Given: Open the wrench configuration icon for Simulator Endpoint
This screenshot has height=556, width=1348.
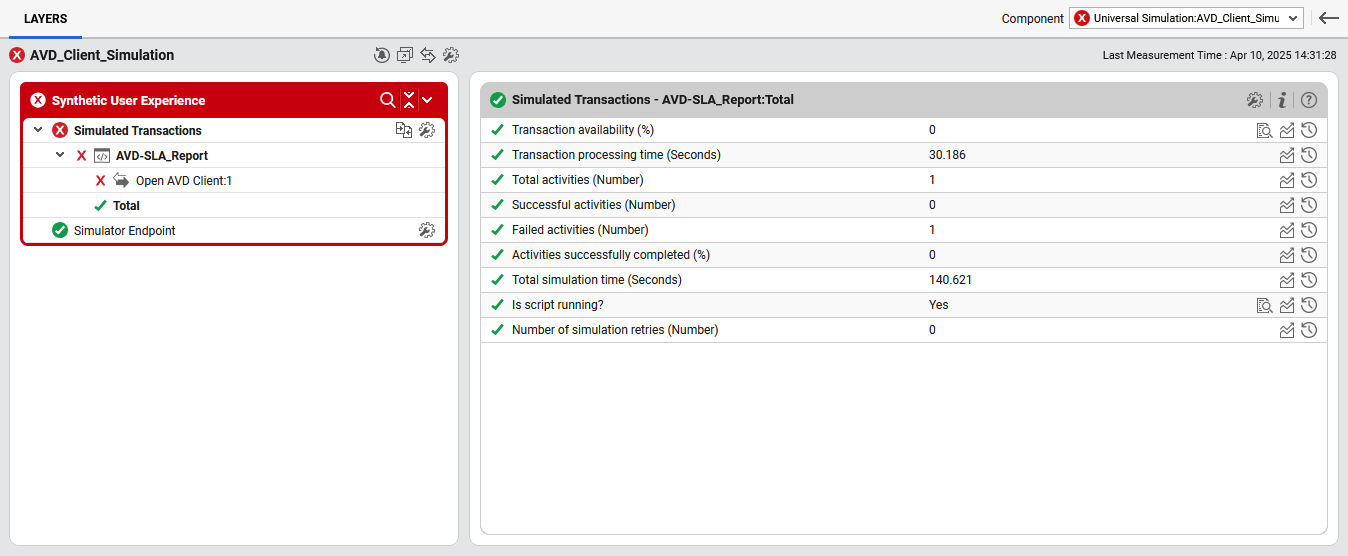Looking at the screenshot, I should pos(426,231).
